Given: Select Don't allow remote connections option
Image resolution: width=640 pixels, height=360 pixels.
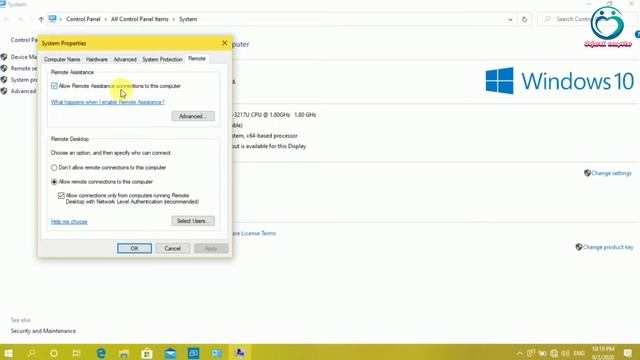Looking at the screenshot, I should click(54, 168).
